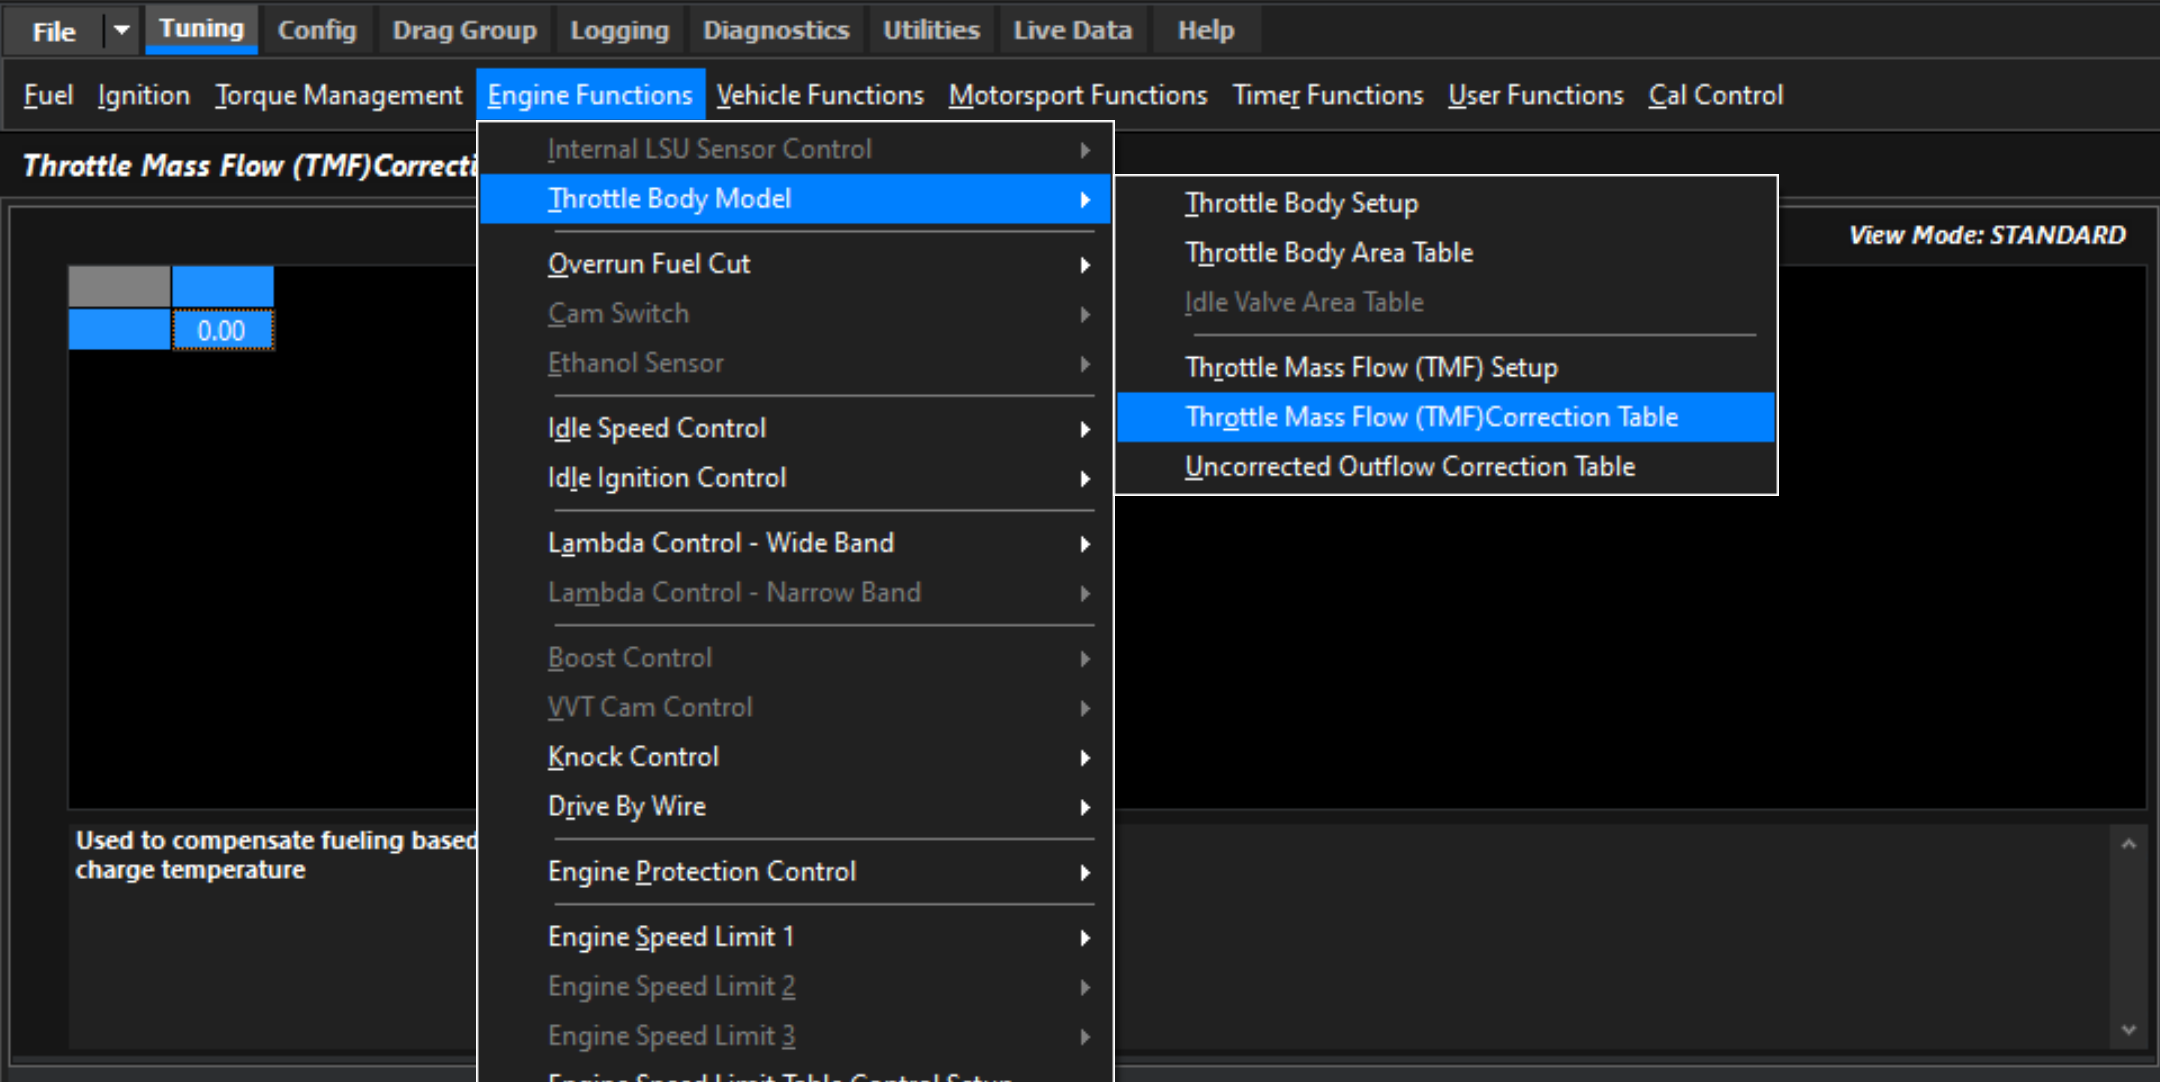2160x1082 pixels.
Task: Expand Knock Control submenu arrow
Action: click(1085, 758)
